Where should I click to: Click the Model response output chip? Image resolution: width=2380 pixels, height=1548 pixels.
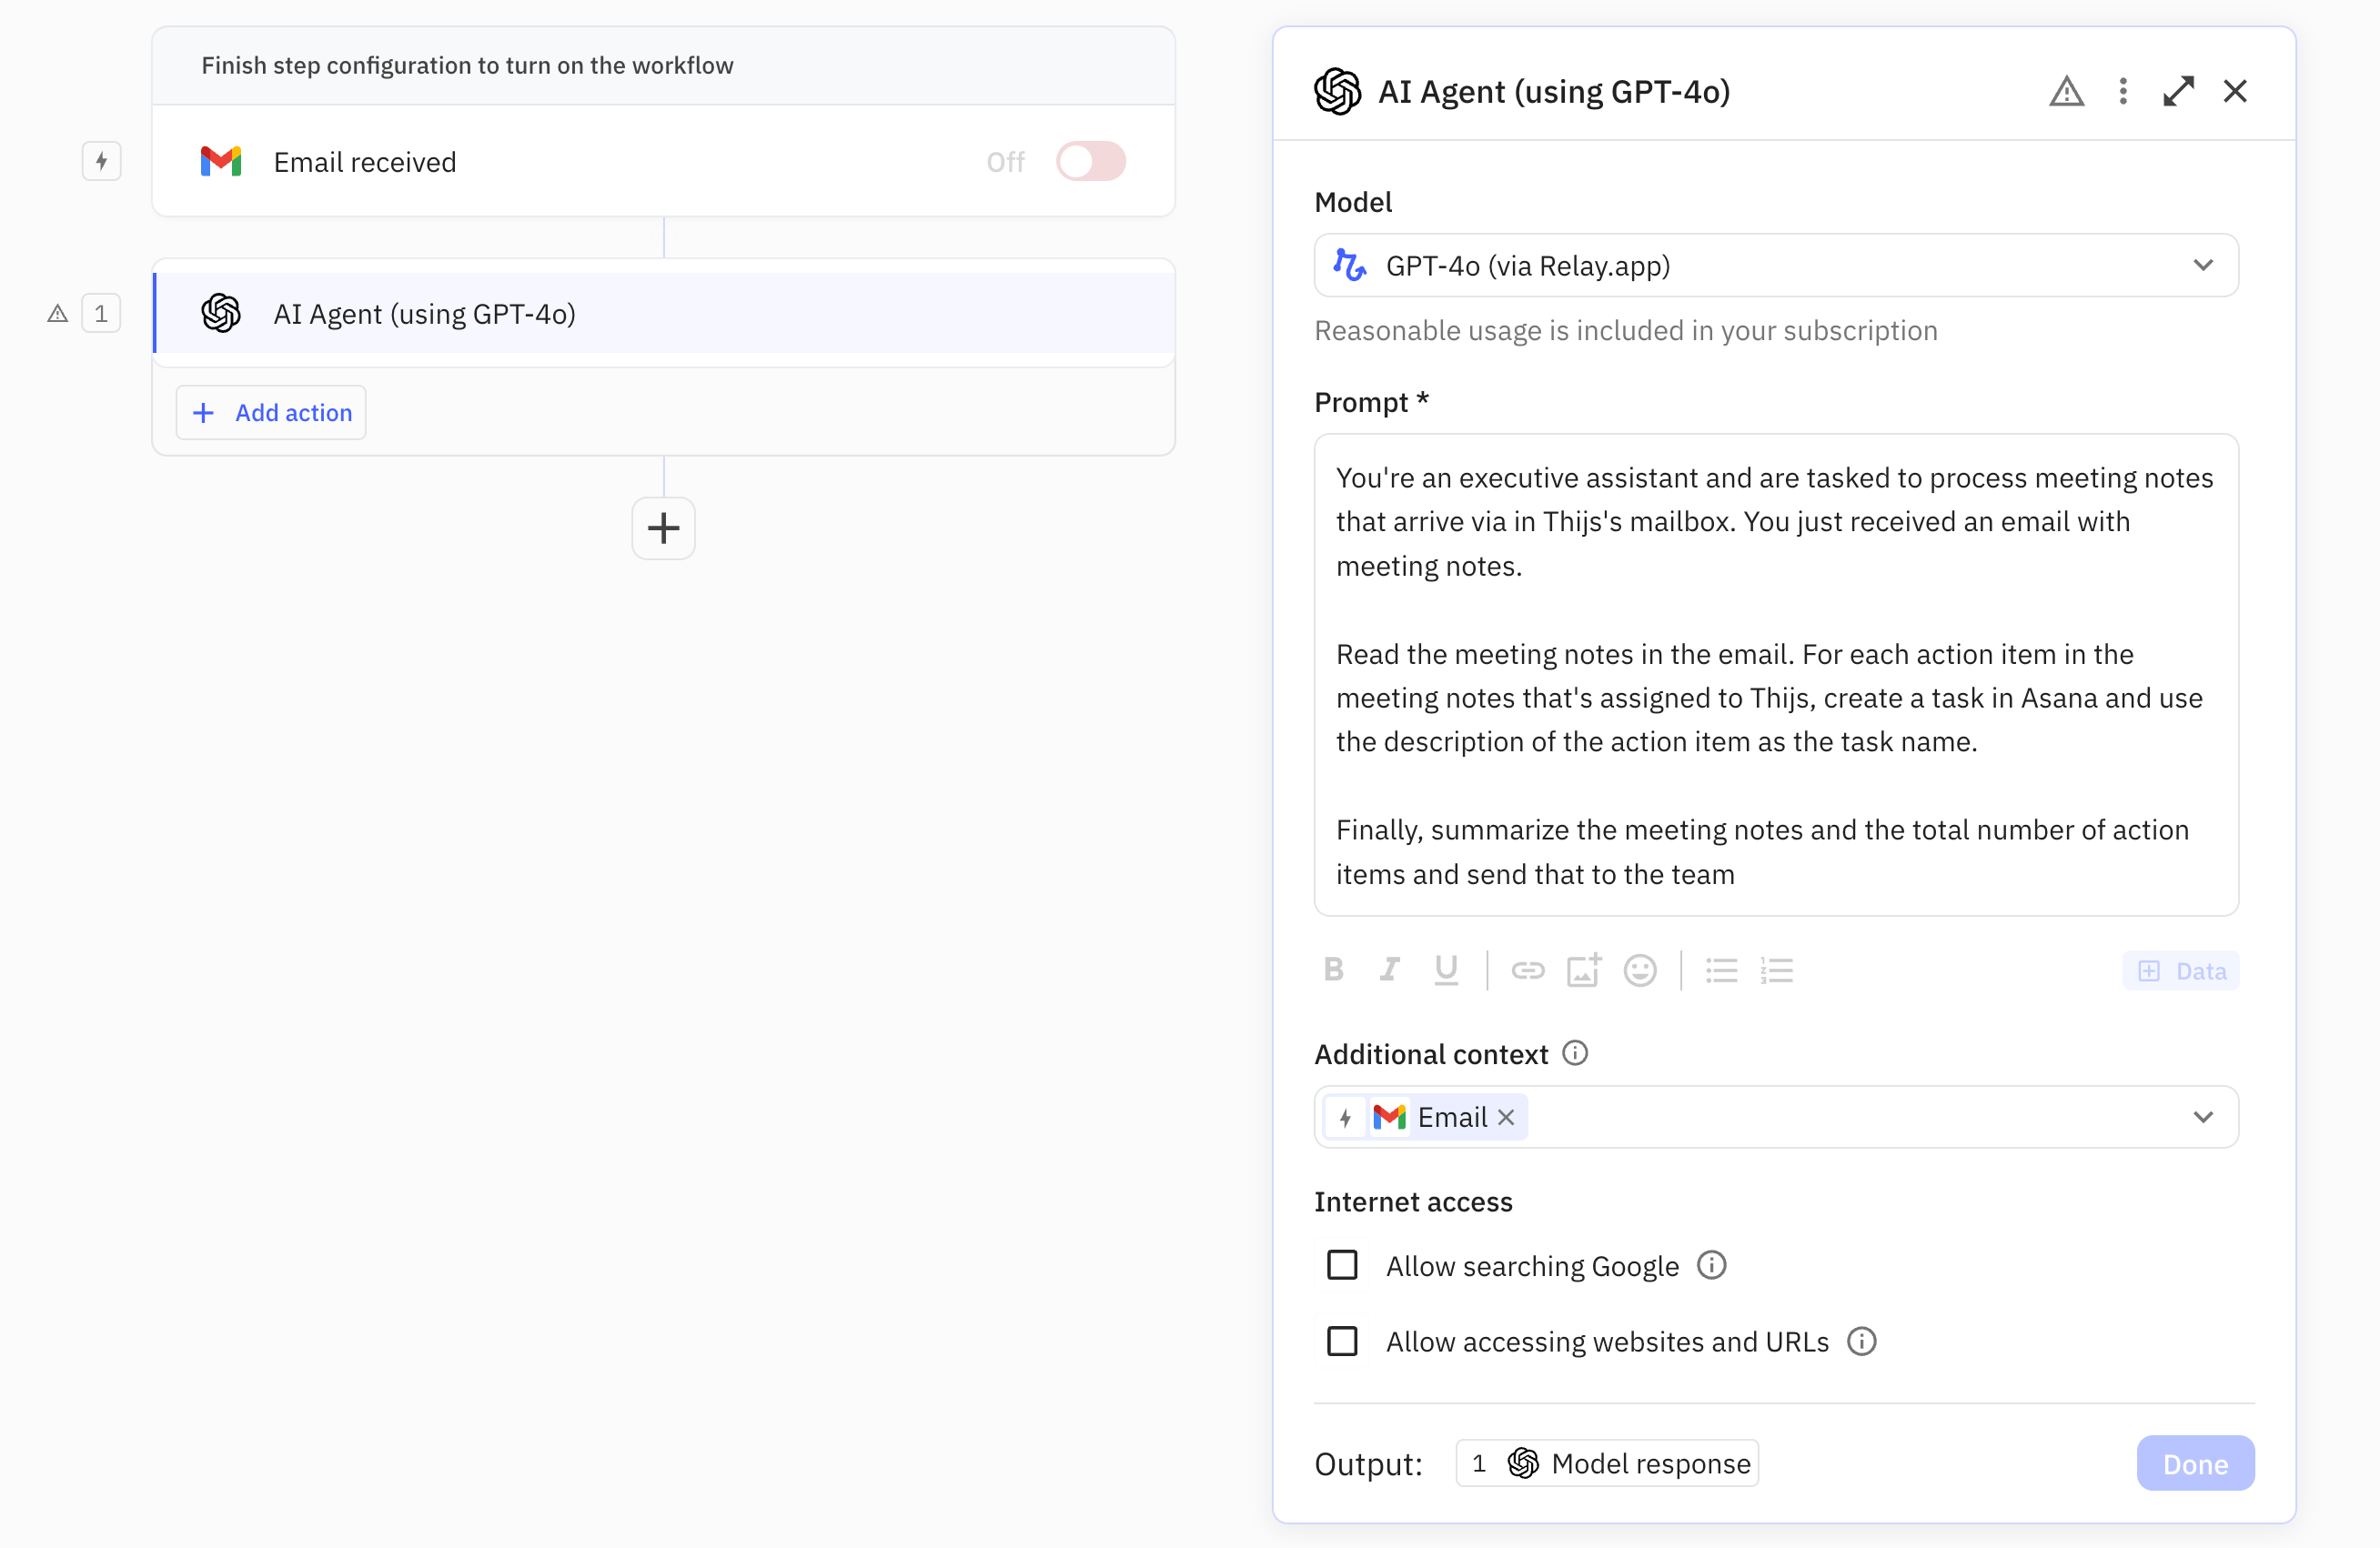click(1607, 1463)
